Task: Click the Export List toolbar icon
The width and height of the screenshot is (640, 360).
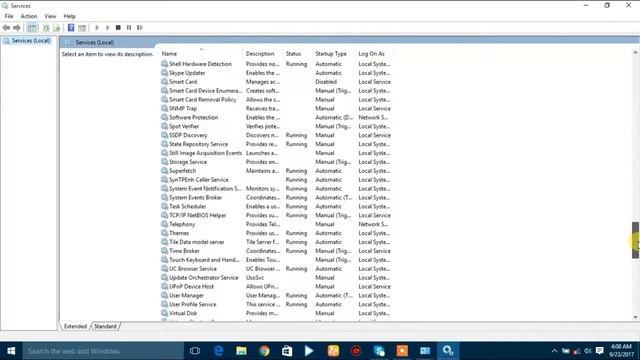Action: pos(57,28)
